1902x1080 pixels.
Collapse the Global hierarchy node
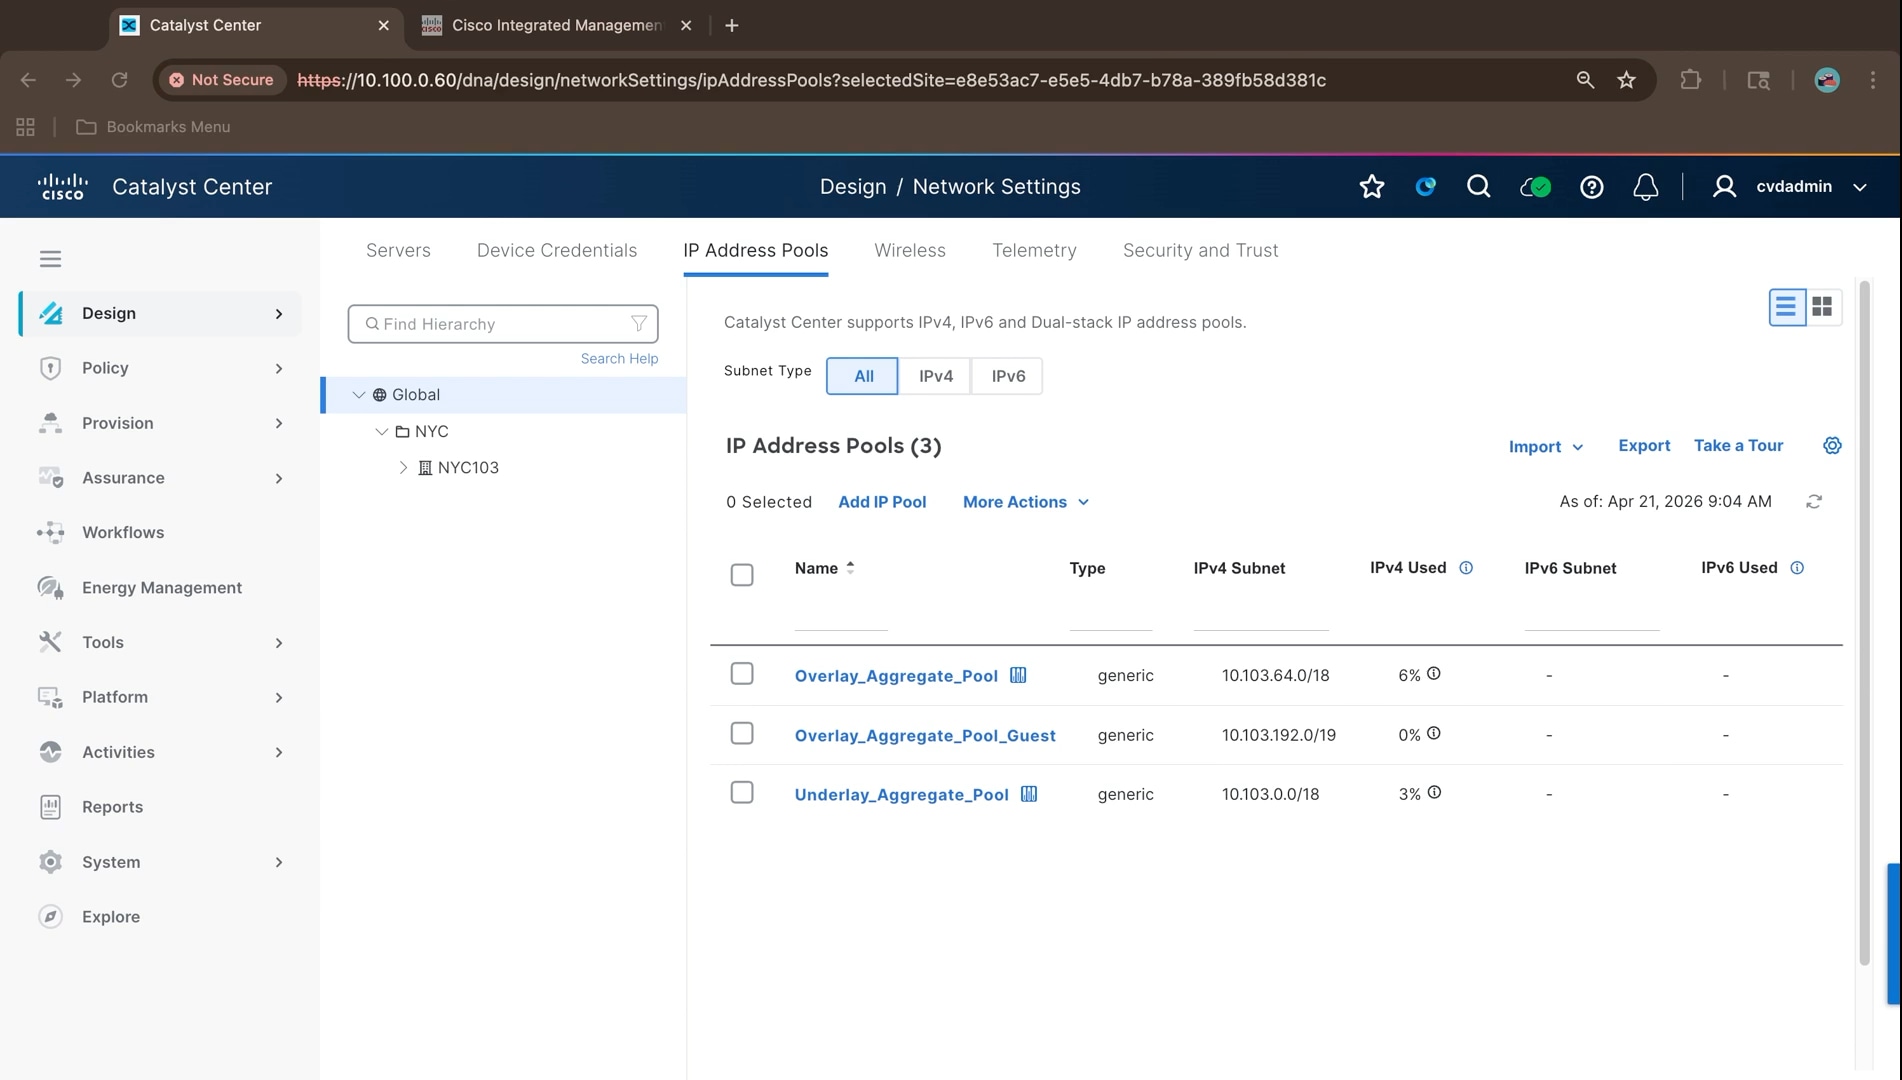(358, 395)
